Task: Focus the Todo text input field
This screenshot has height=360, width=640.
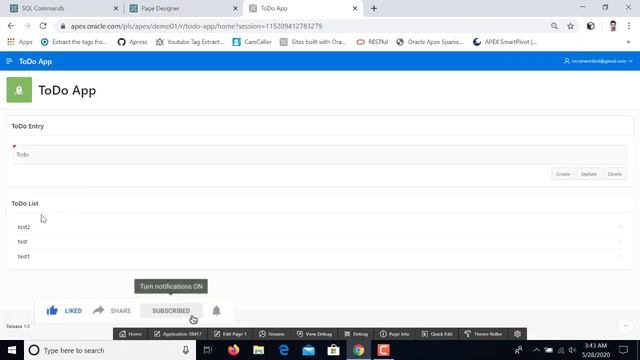Action: [319, 155]
